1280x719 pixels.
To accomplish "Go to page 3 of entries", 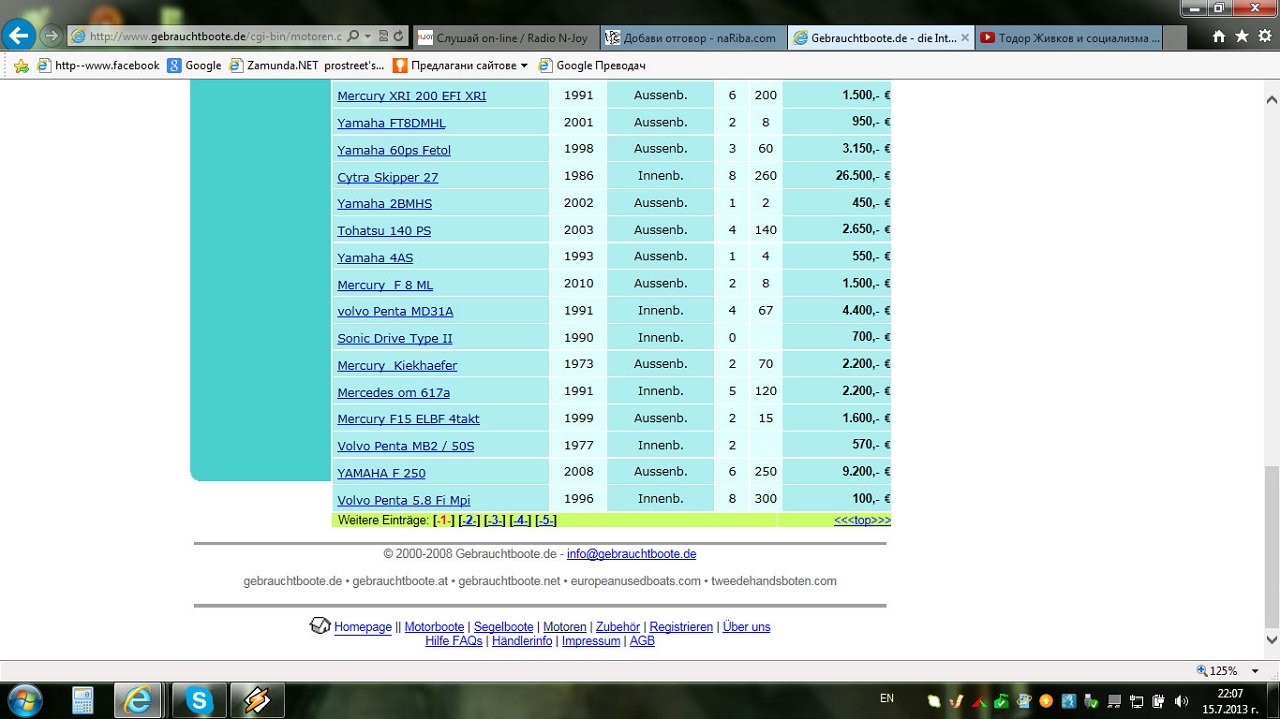I will click(494, 520).
